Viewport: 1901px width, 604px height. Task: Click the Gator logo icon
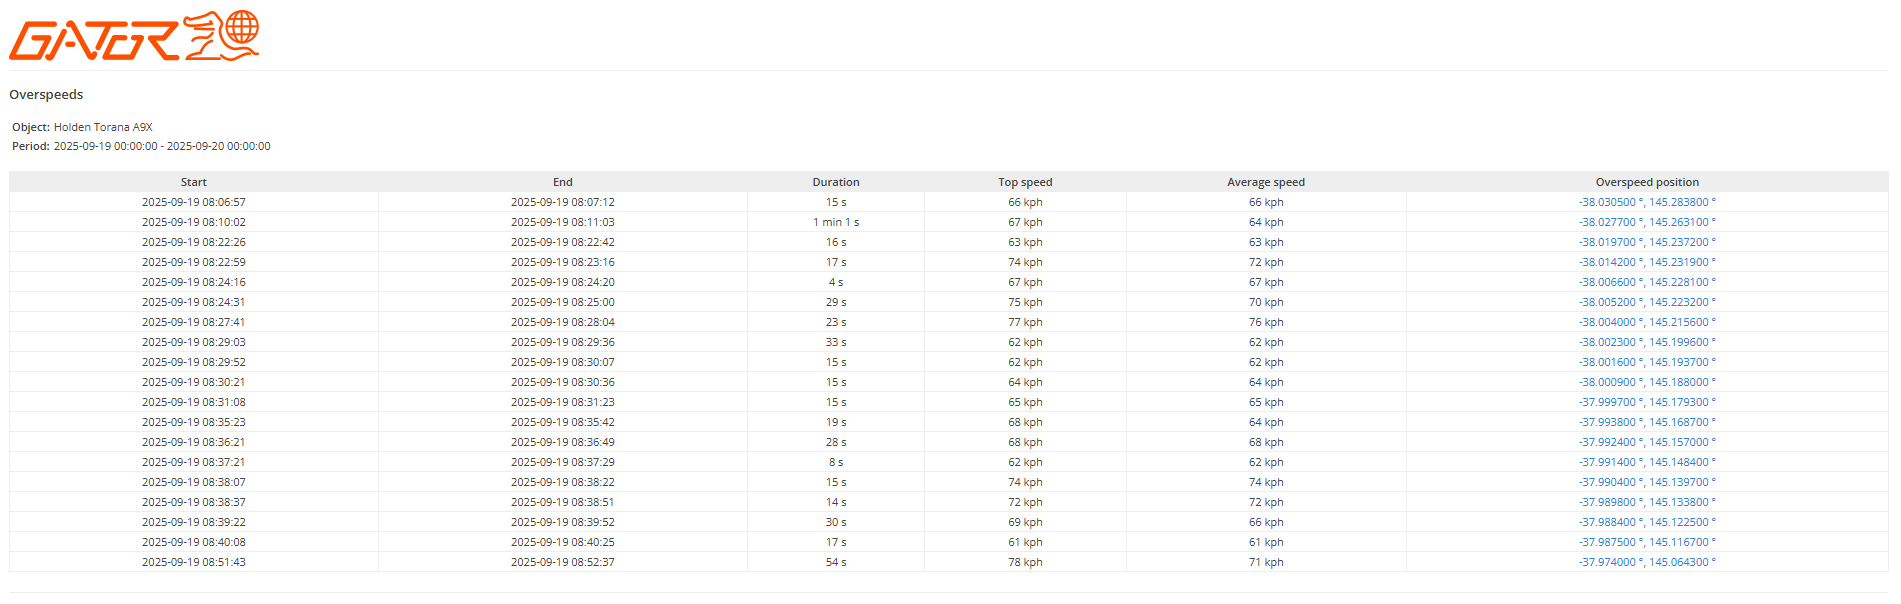pos(134,37)
